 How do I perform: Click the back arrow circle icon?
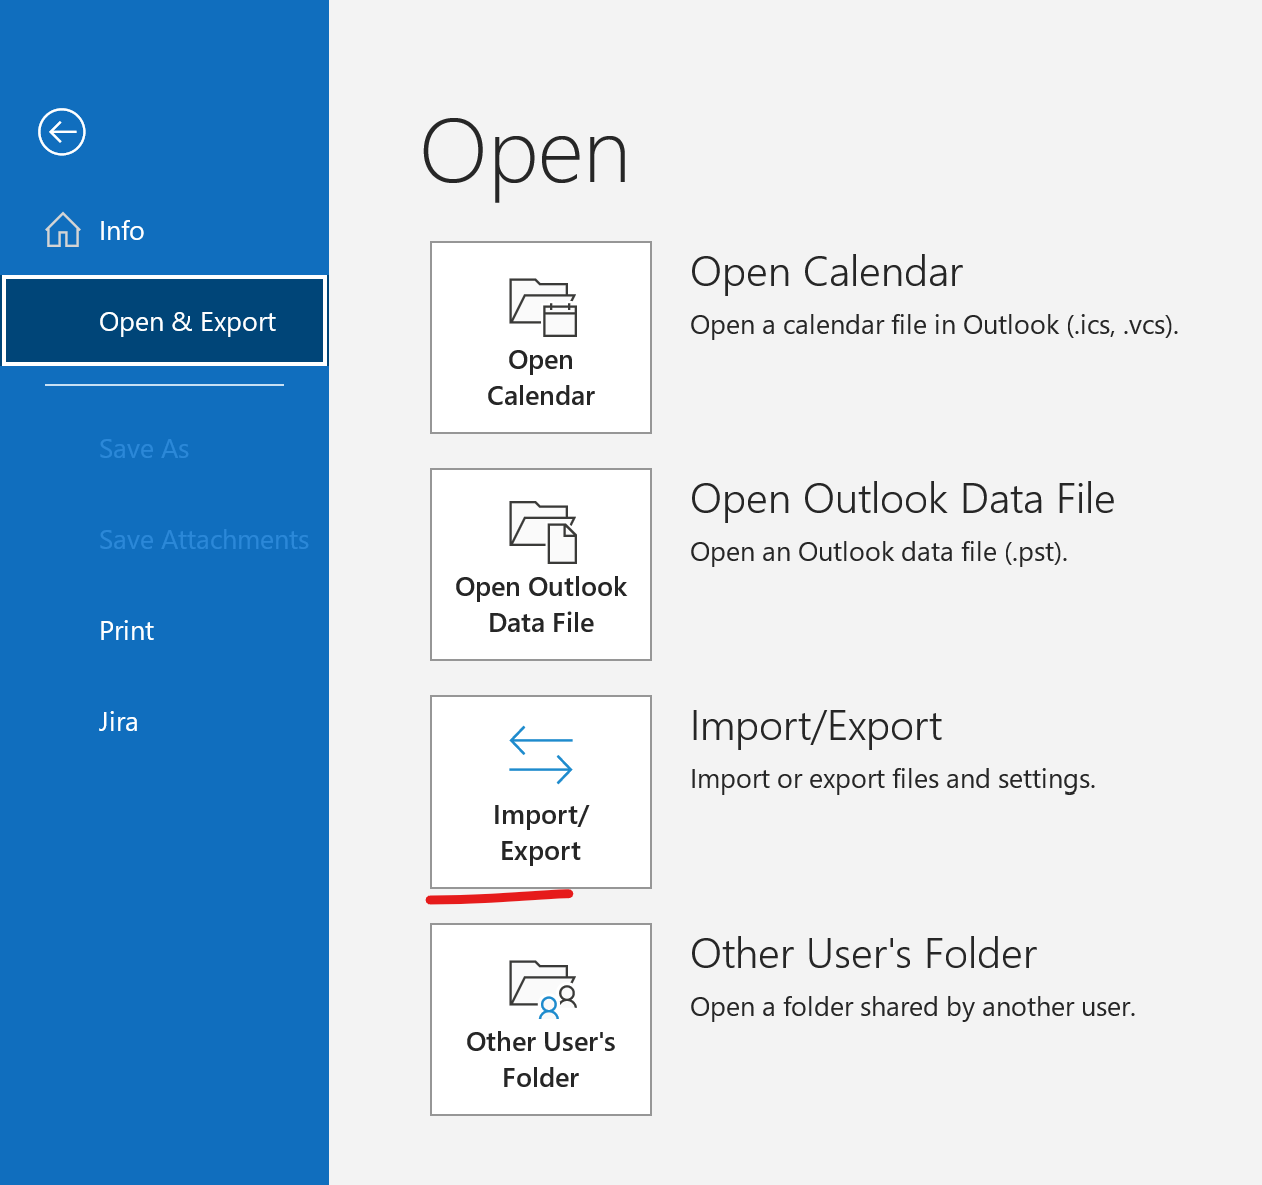point(62,132)
